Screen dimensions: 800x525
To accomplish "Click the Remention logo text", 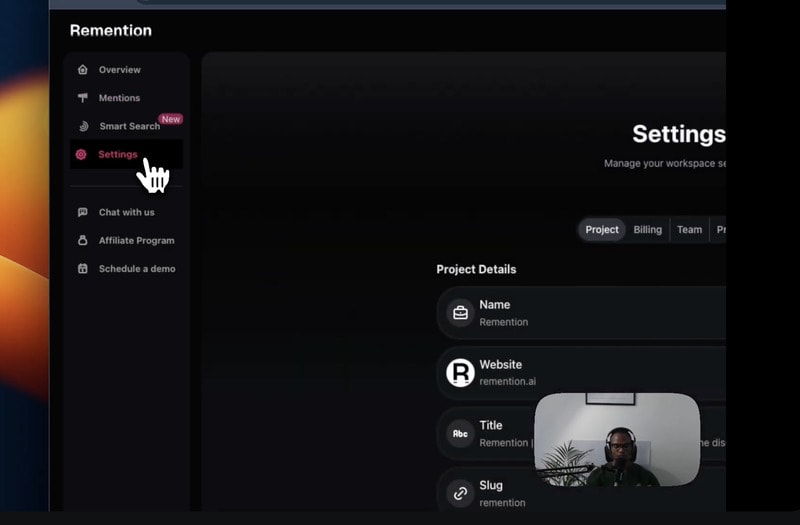I will pos(111,31).
